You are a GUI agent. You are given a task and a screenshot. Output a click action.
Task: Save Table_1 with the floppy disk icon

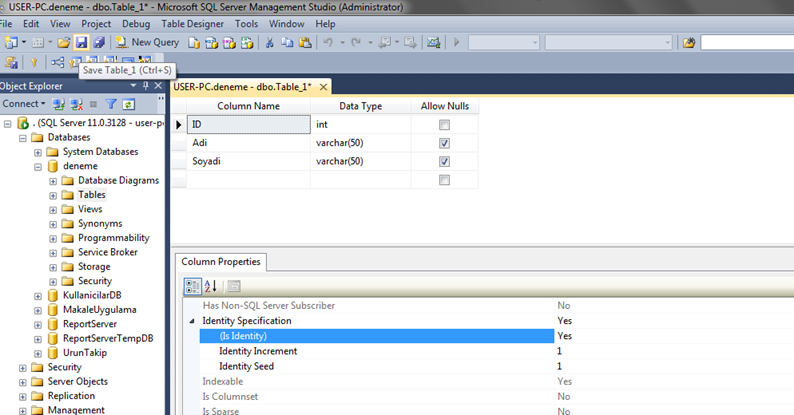click(x=82, y=43)
